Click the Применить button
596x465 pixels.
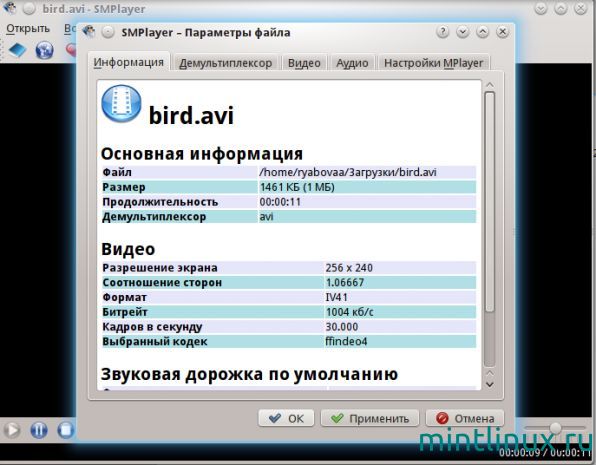click(370, 418)
